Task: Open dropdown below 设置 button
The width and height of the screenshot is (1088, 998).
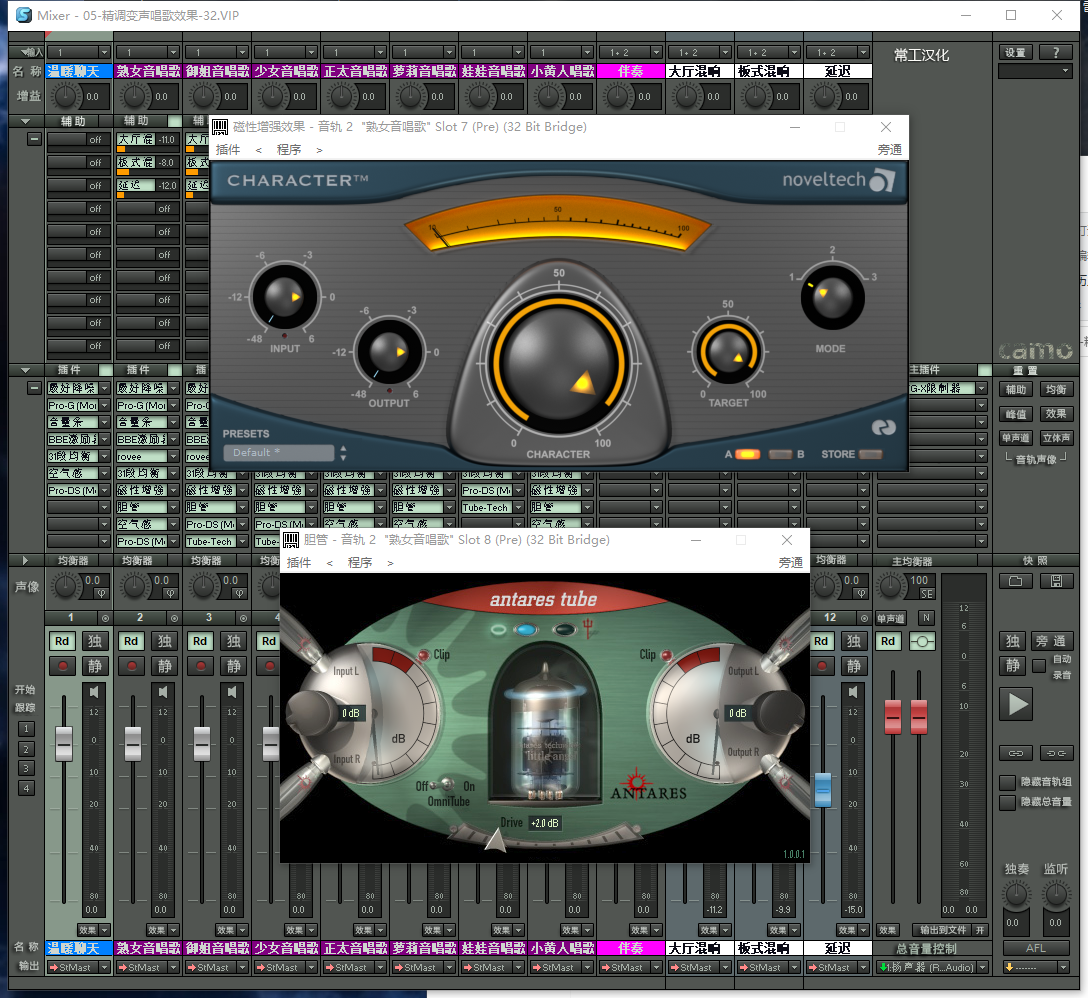Action: (x=1035, y=71)
